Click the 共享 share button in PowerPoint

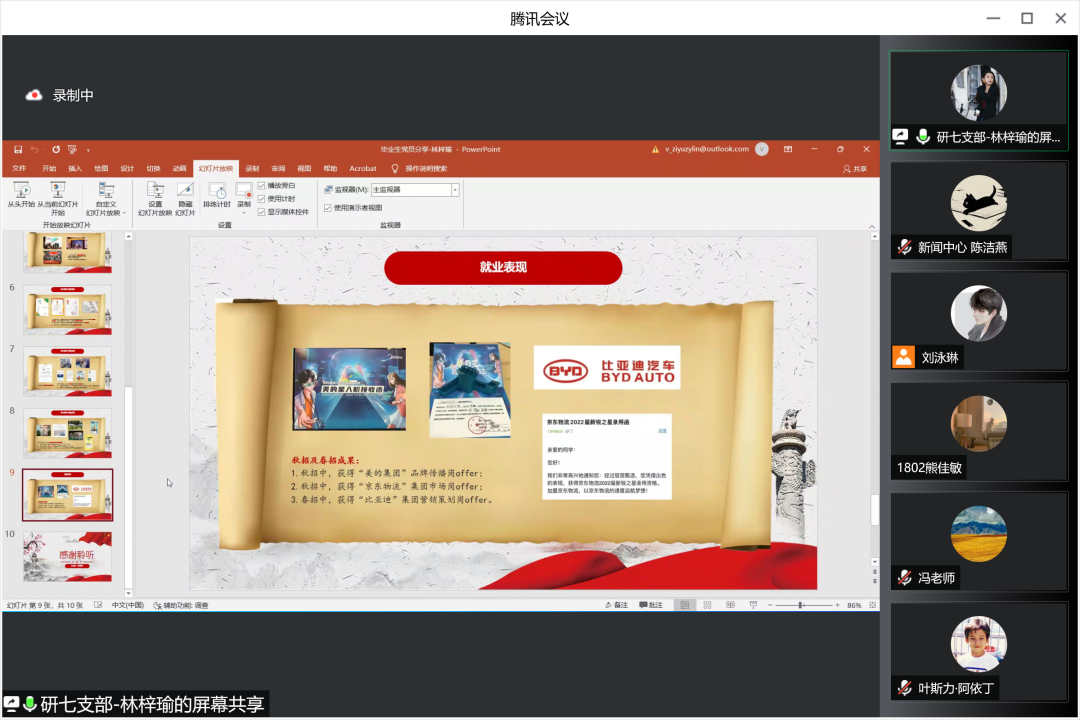click(x=855, y=169)
